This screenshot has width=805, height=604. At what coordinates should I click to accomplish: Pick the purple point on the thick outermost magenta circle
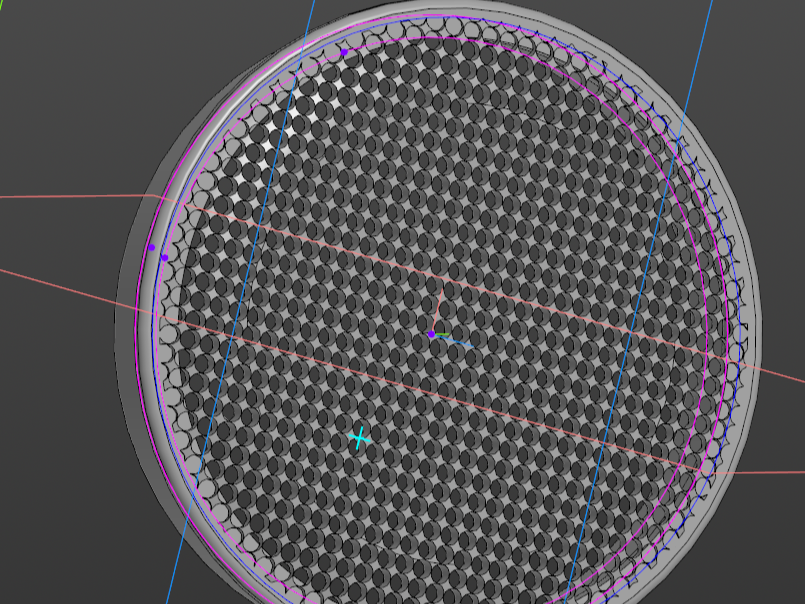pos(151,248)
